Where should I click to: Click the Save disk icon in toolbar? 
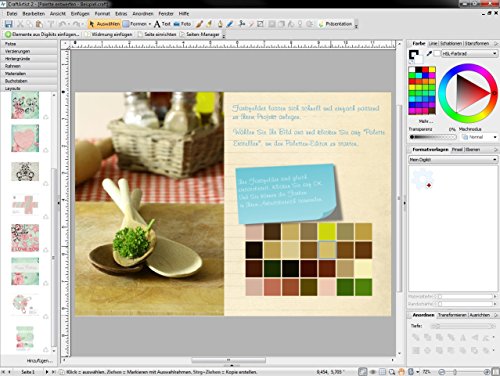click(x=8, y=24)
